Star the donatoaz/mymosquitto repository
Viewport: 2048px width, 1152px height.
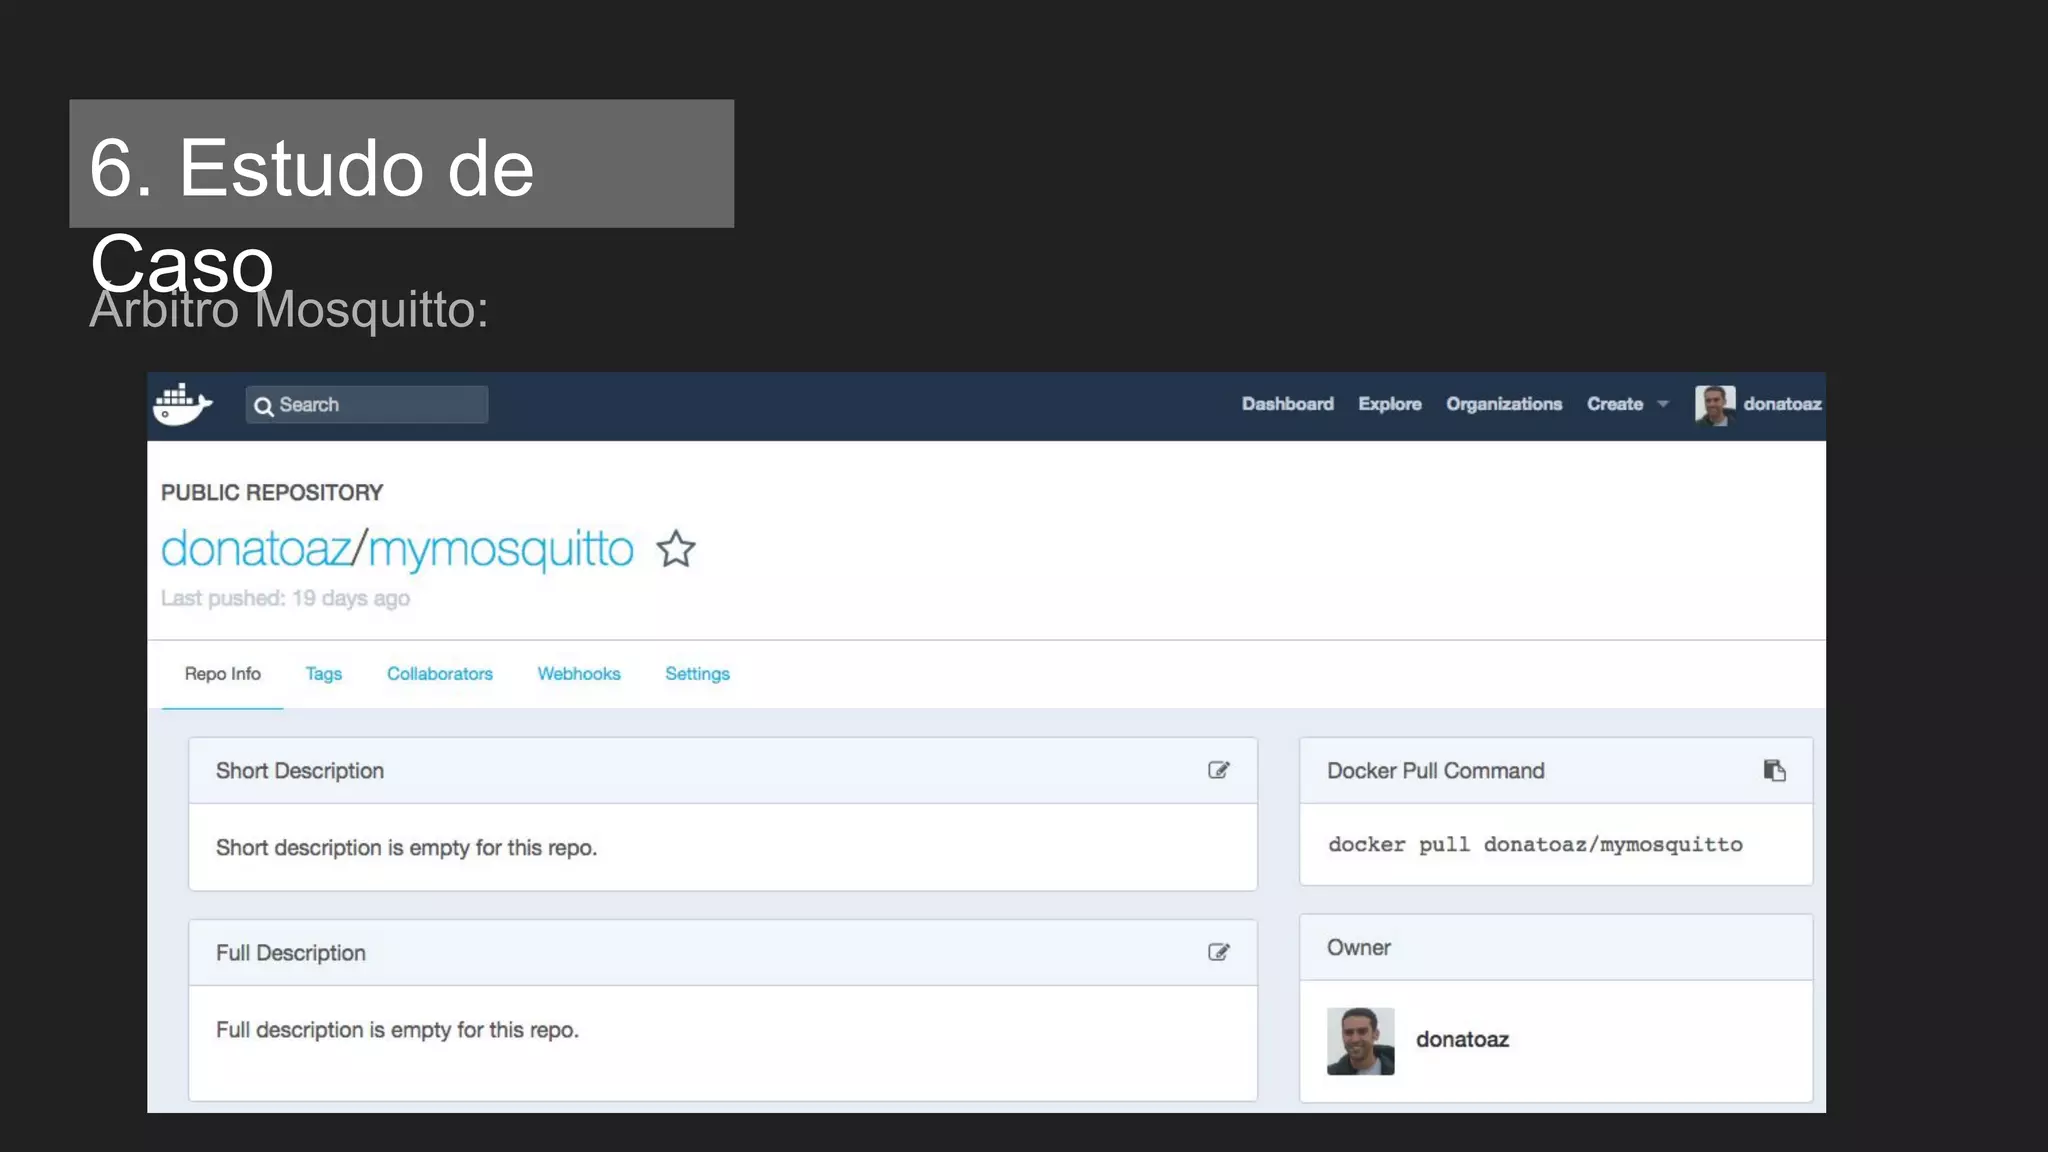click(676, 549)
